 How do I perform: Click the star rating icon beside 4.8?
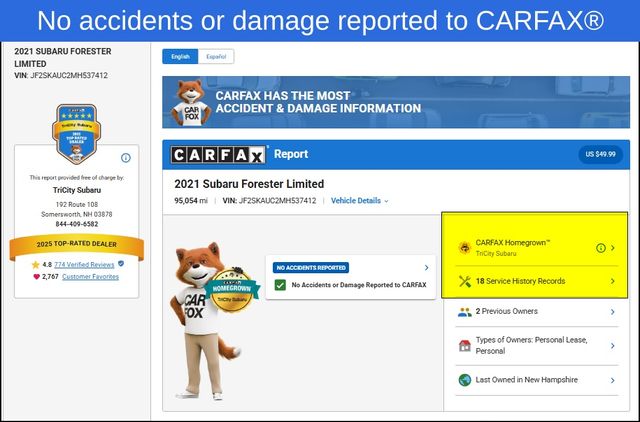[36, 265]
